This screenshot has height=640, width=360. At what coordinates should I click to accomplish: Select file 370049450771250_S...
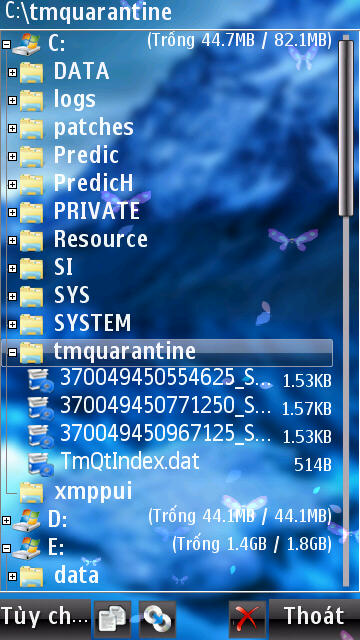(165, 406)
